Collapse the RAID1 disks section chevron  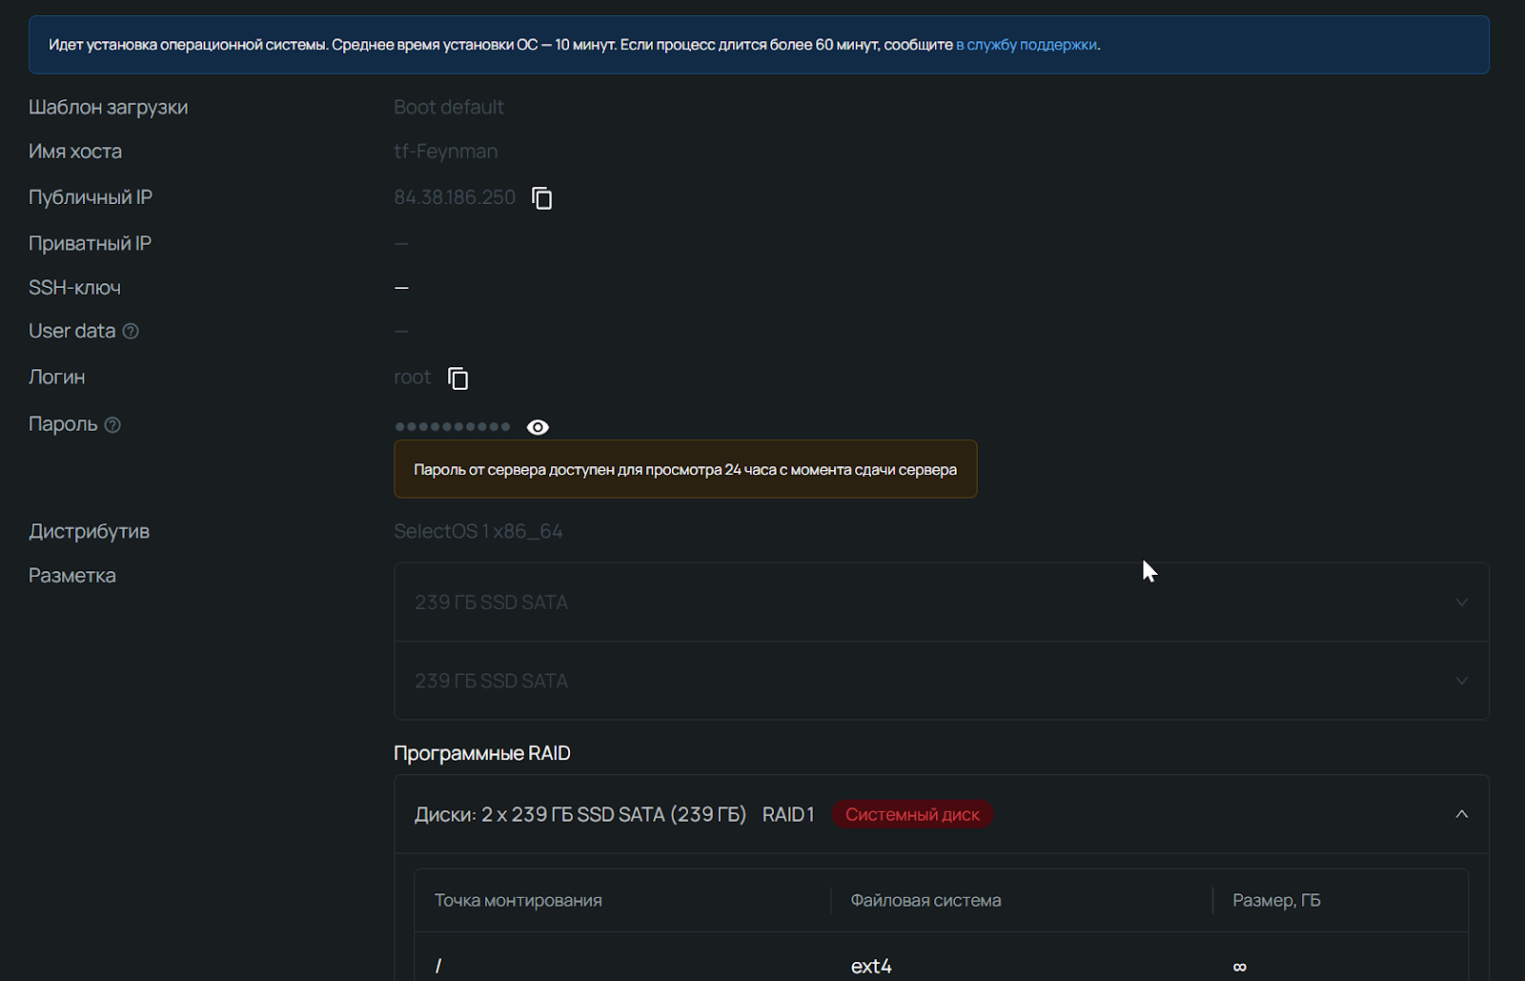click(x=1461, y=814)
